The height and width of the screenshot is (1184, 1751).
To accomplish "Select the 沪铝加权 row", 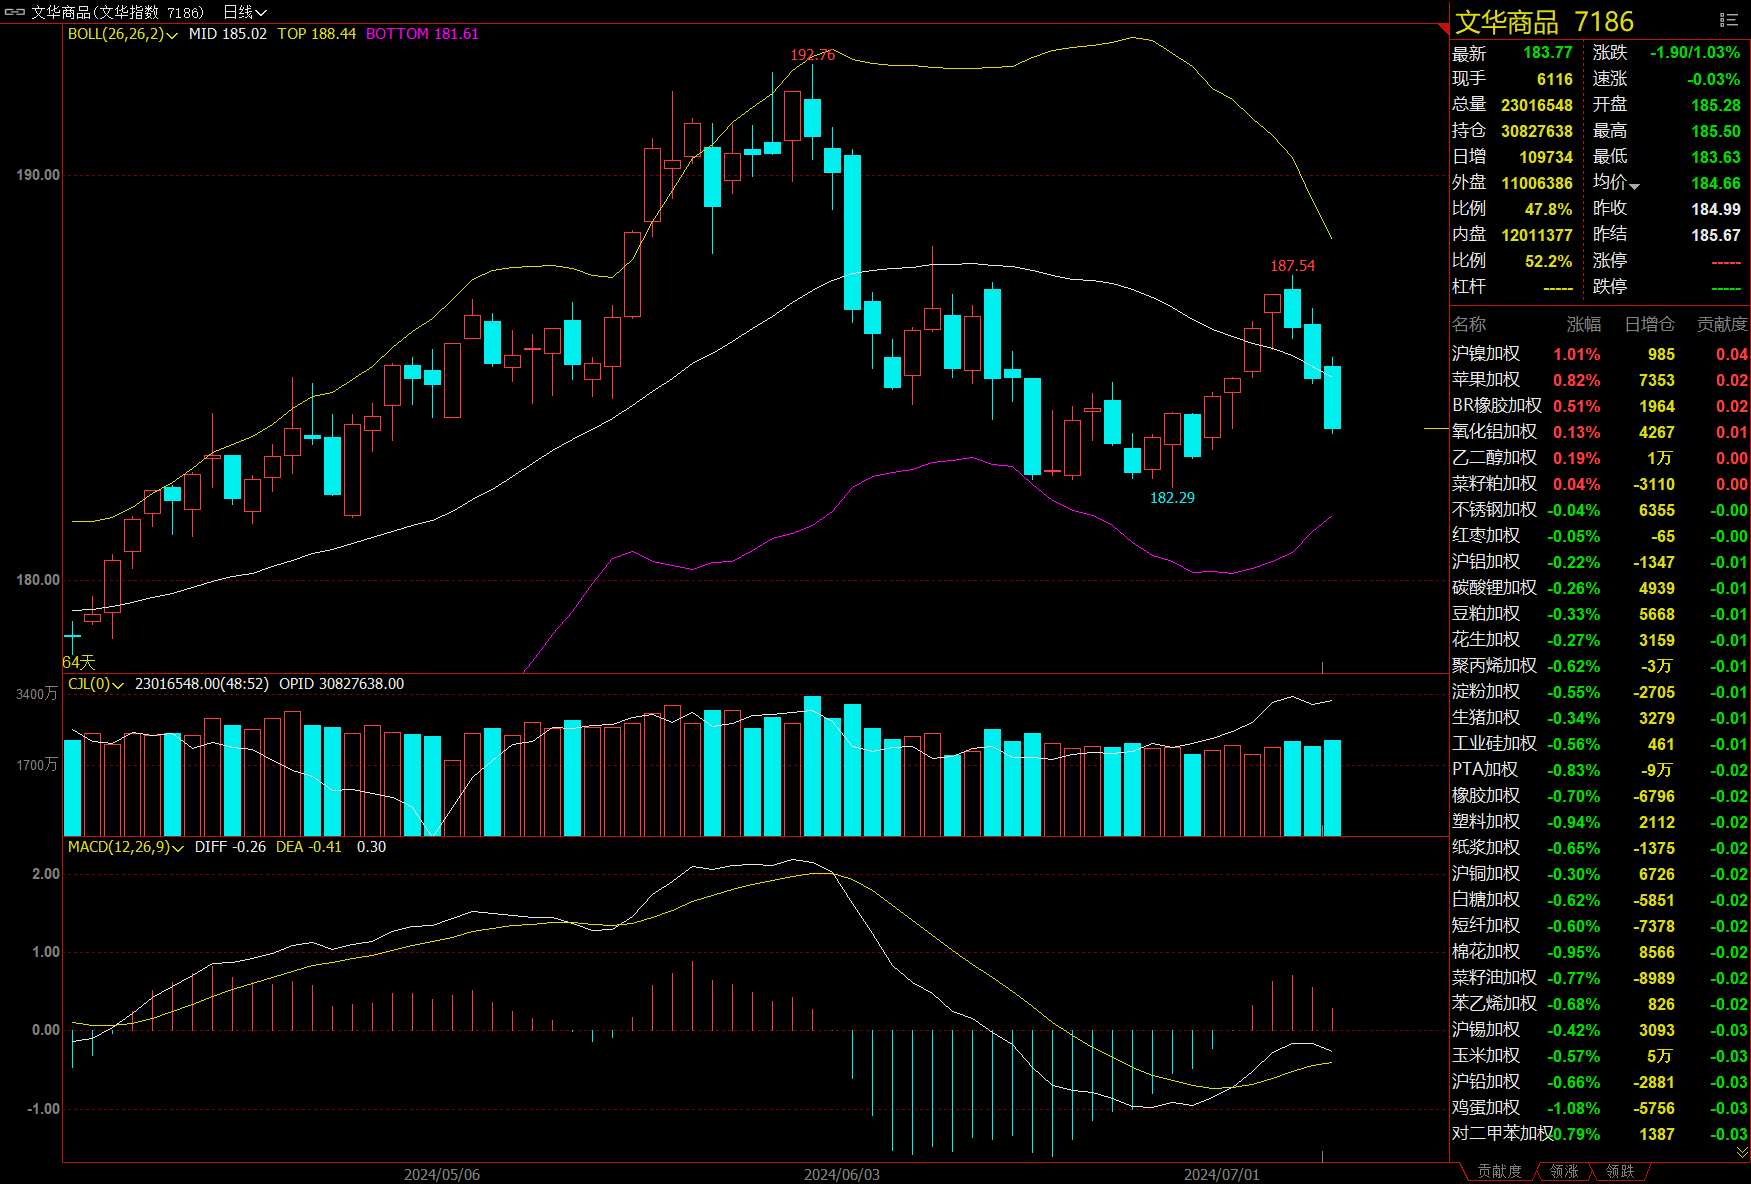I will 1600,562.
